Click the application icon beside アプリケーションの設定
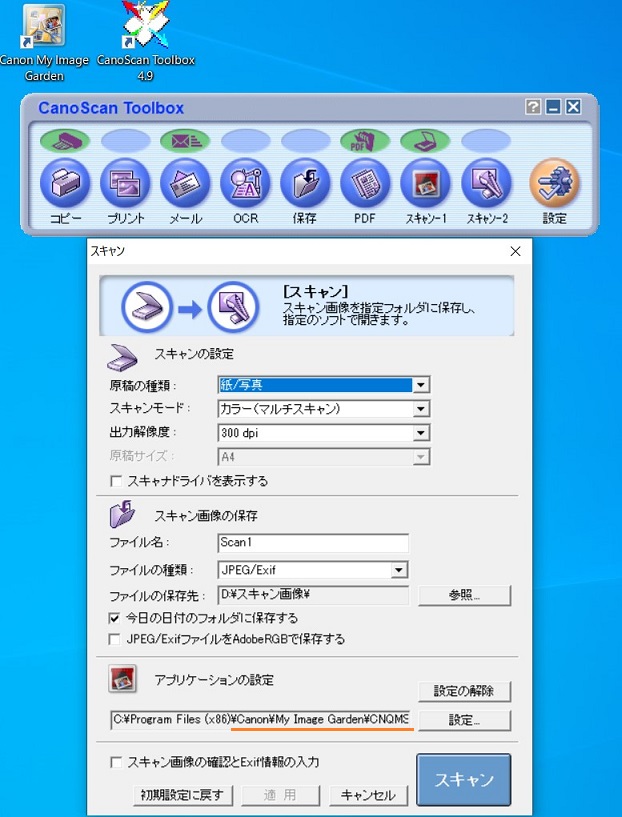The image size is (622, 817). (x=122, y=678)
